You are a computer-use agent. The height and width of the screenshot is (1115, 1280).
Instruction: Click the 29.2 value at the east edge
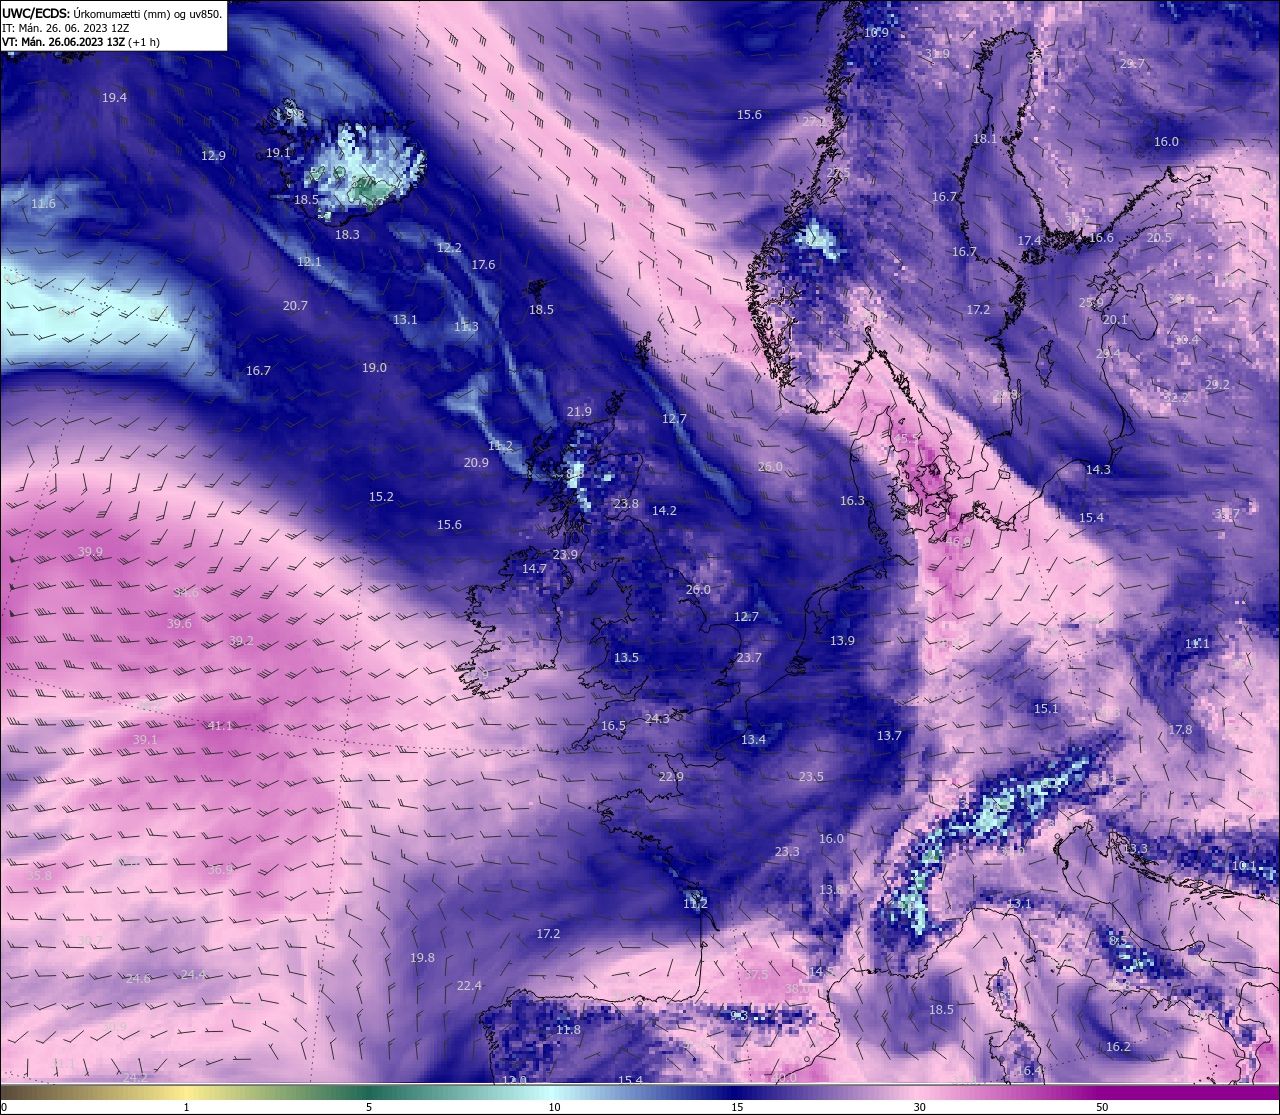coord(1217,385)
